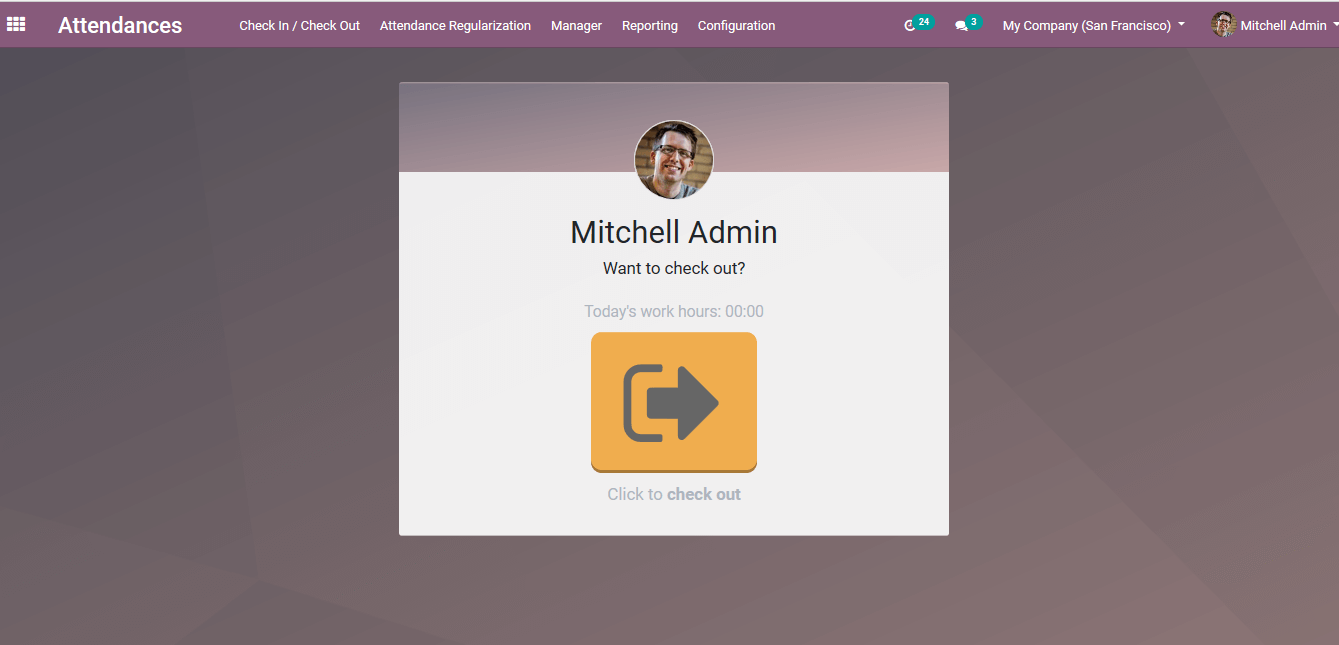
Task: Open the Configuration menu
Action: (736, 26)
